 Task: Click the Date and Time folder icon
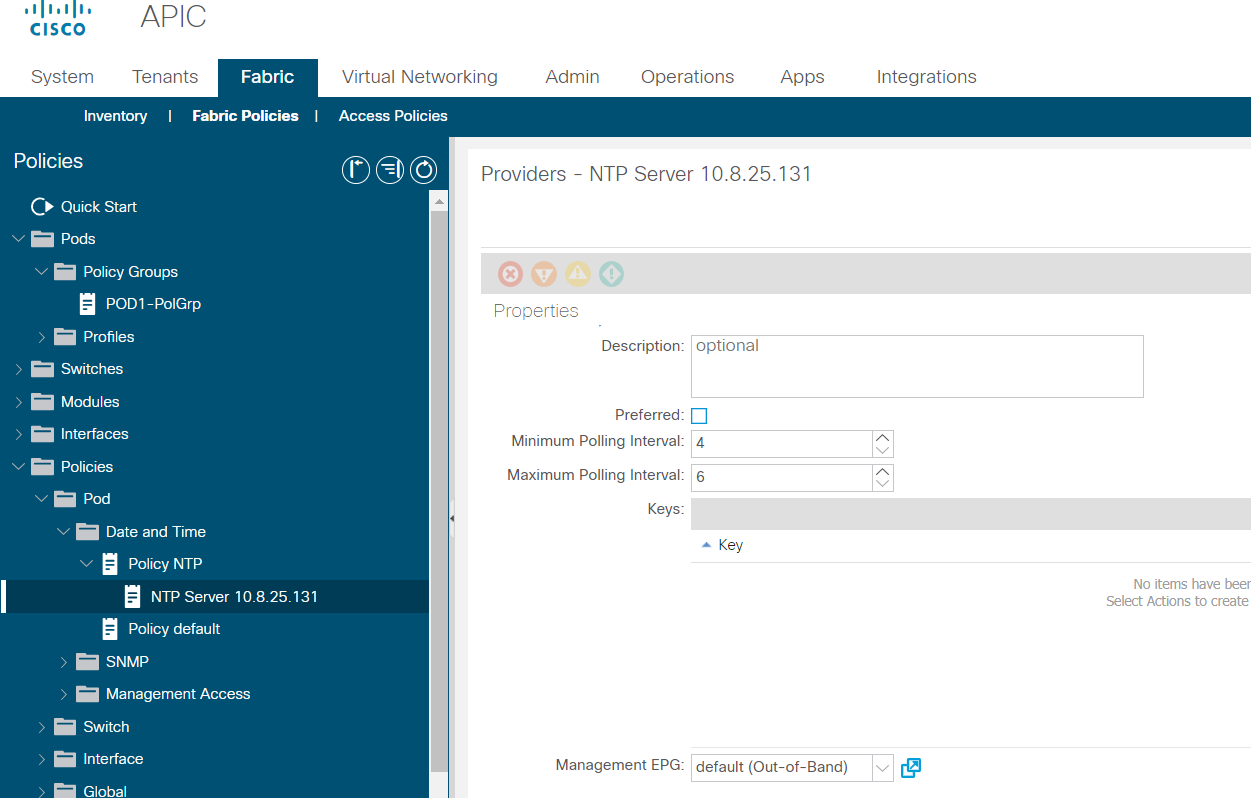[88, 532]
